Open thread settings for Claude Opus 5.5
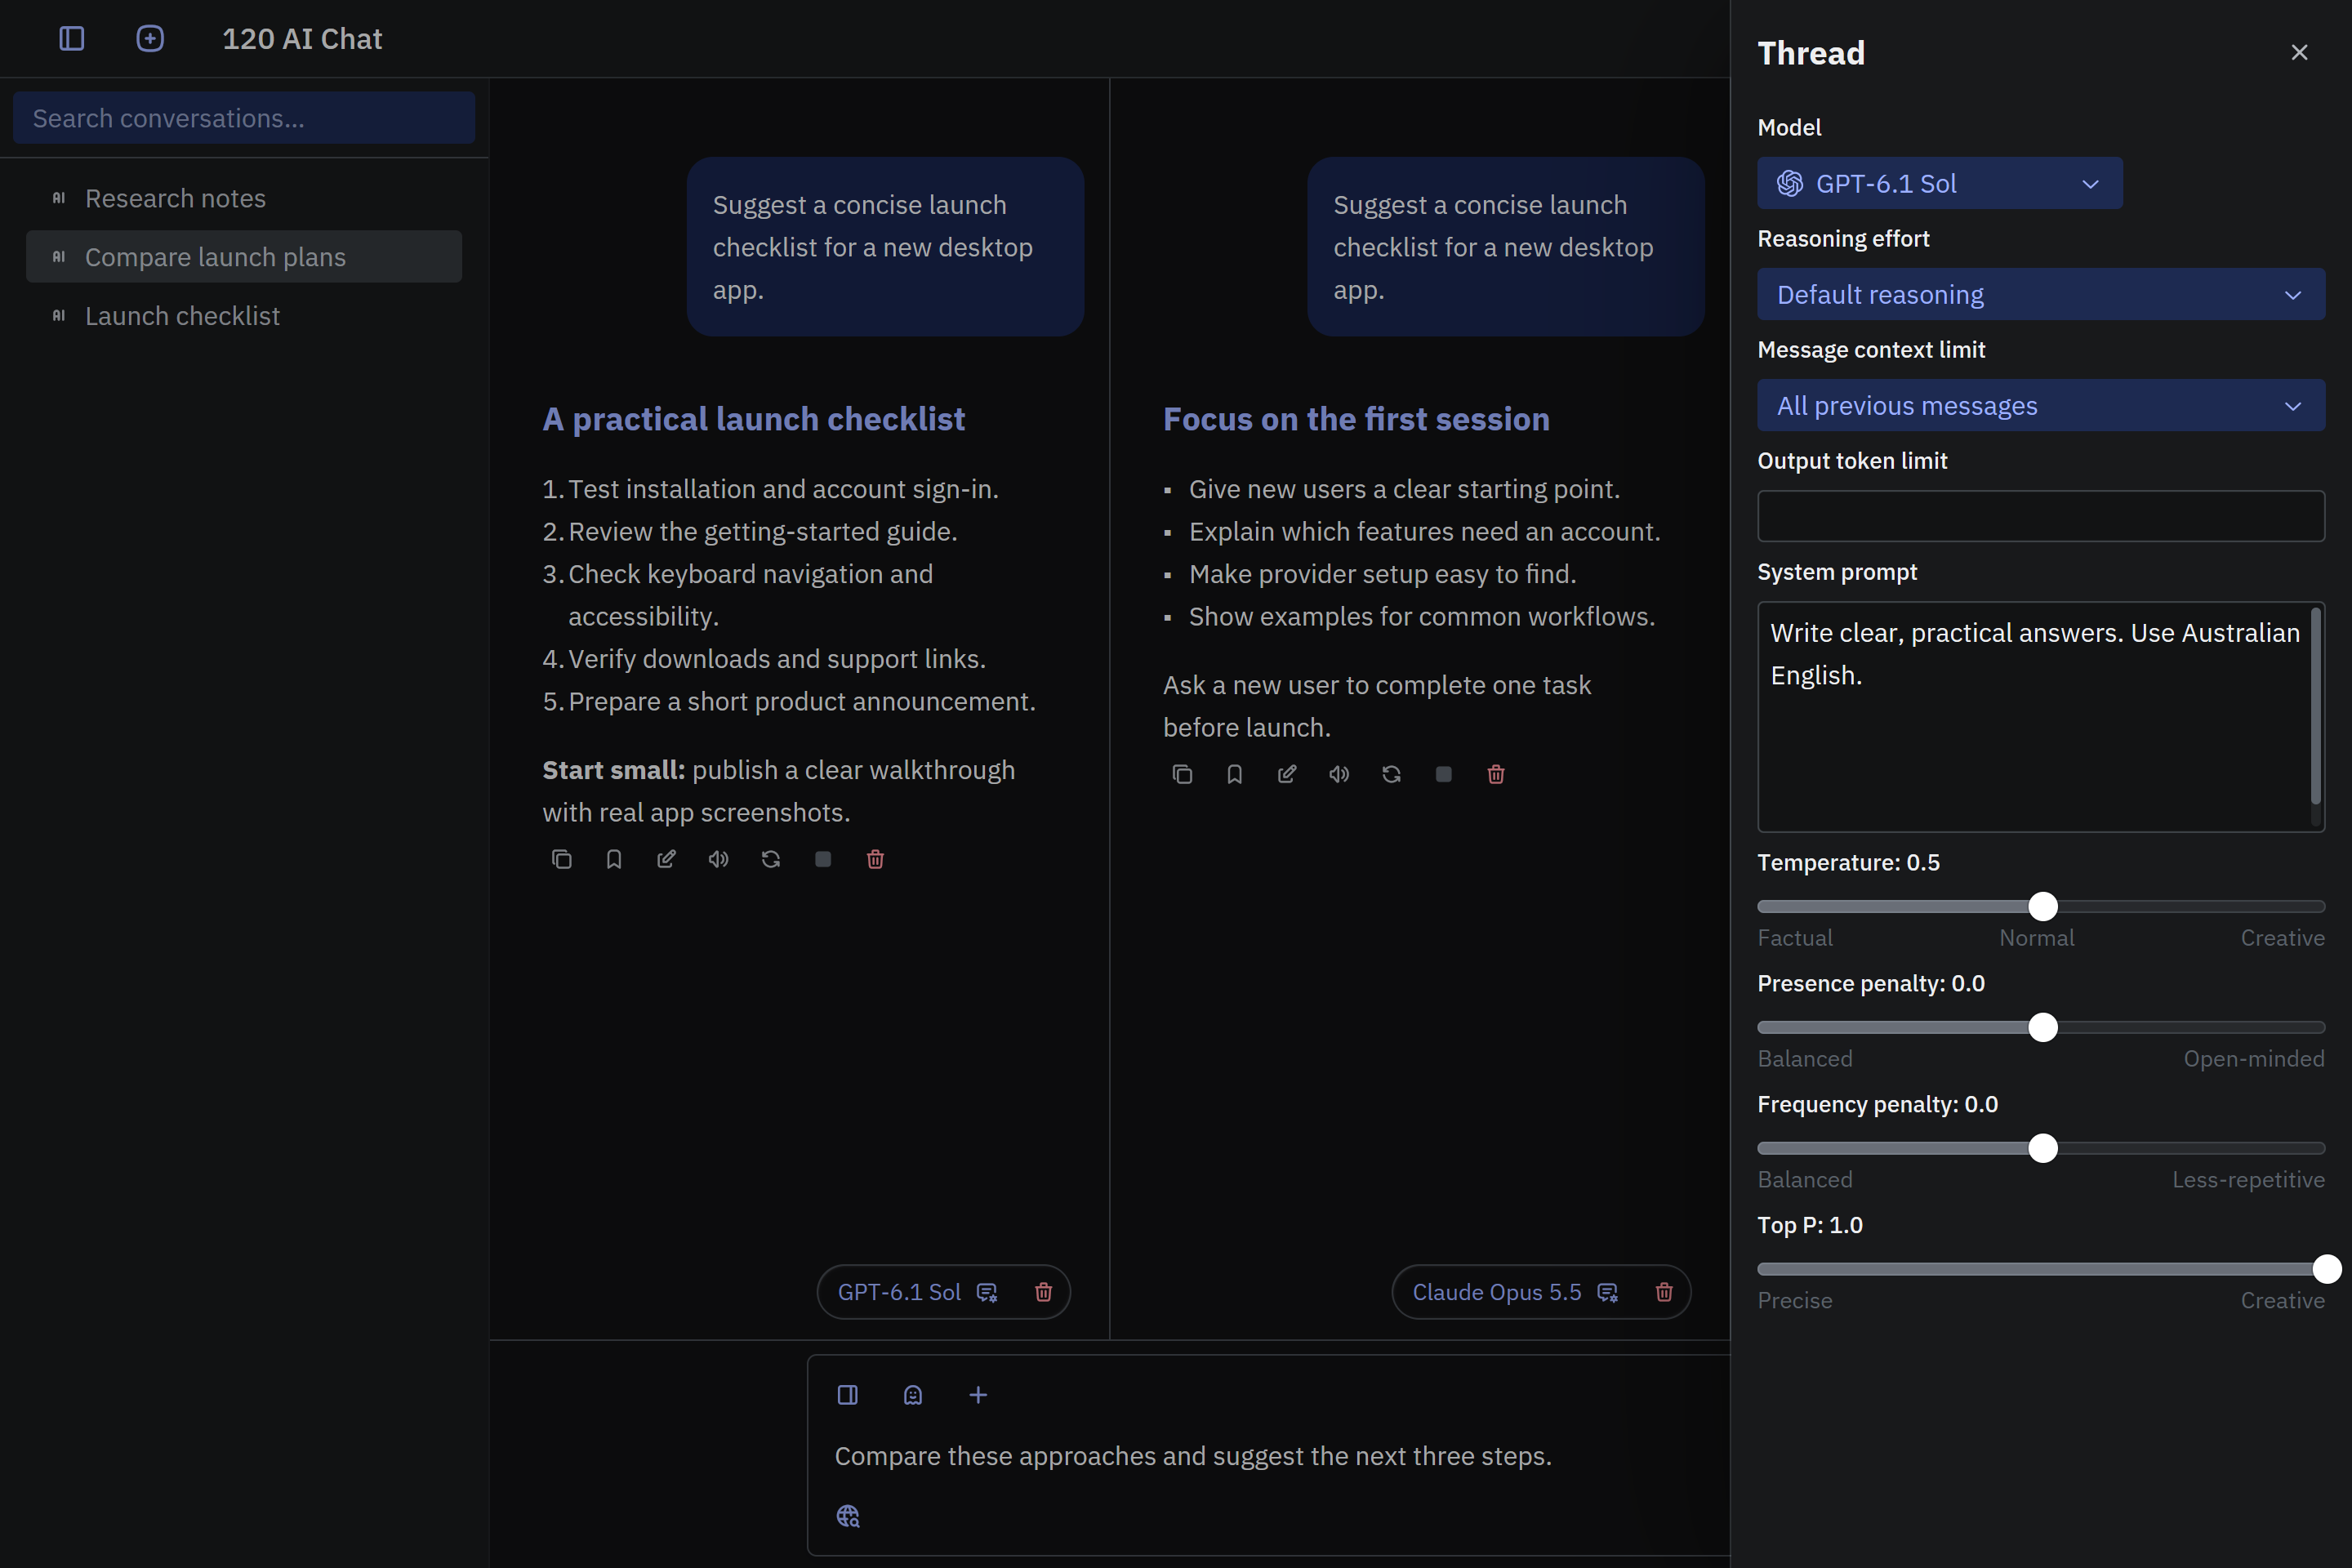The image size is (2352, 1568). [1608, 1292]
